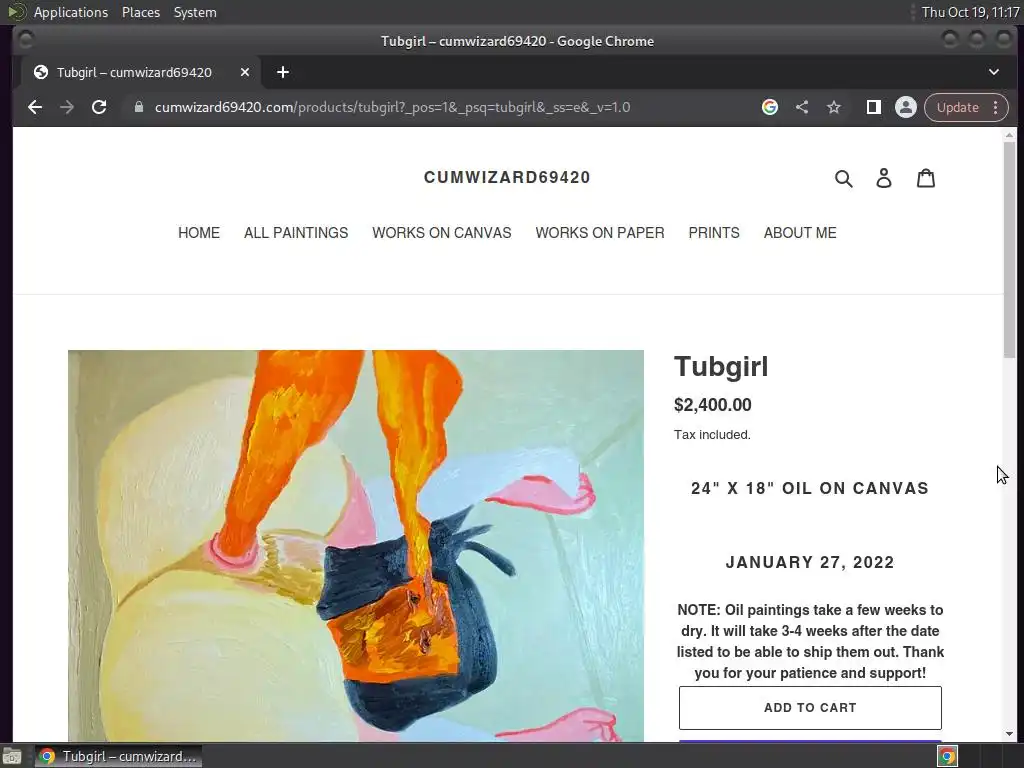Screen dimensions: 1024x768
Task: Open the shopping cart bag icon
Action: tap(926, 178)
